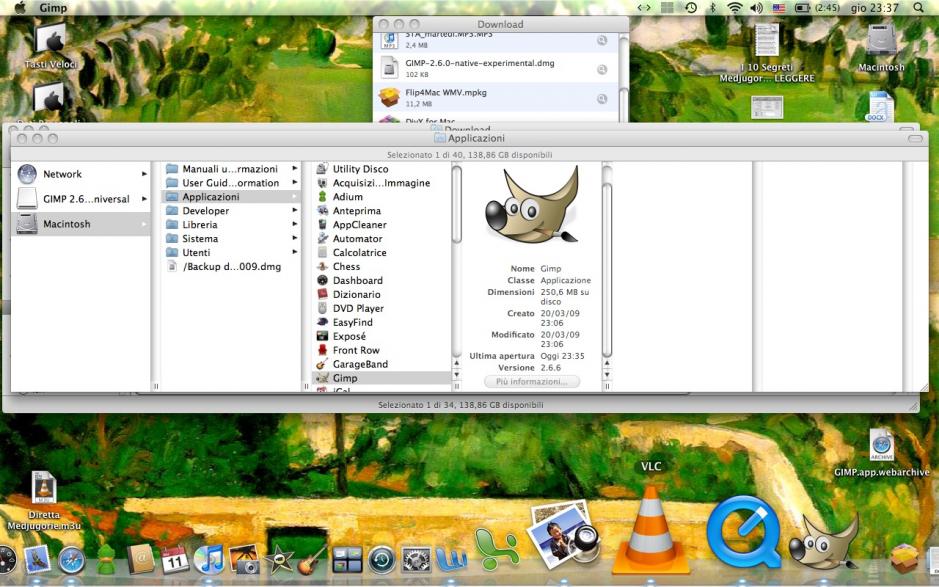Reveal Flip4Mac WMV.mpkg with its magnifier button

pos(602,99)
